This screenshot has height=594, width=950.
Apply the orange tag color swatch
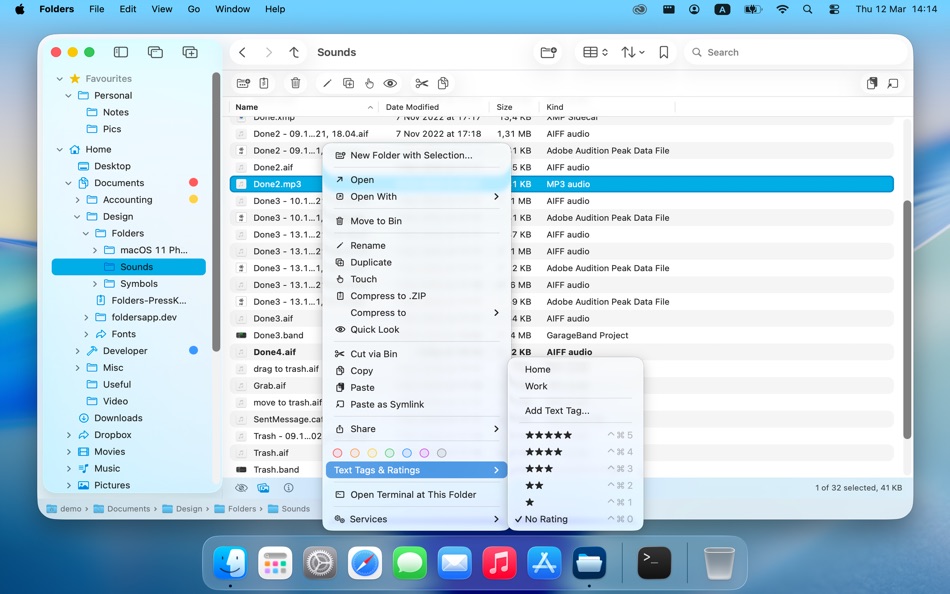click(x=355, y=453)
